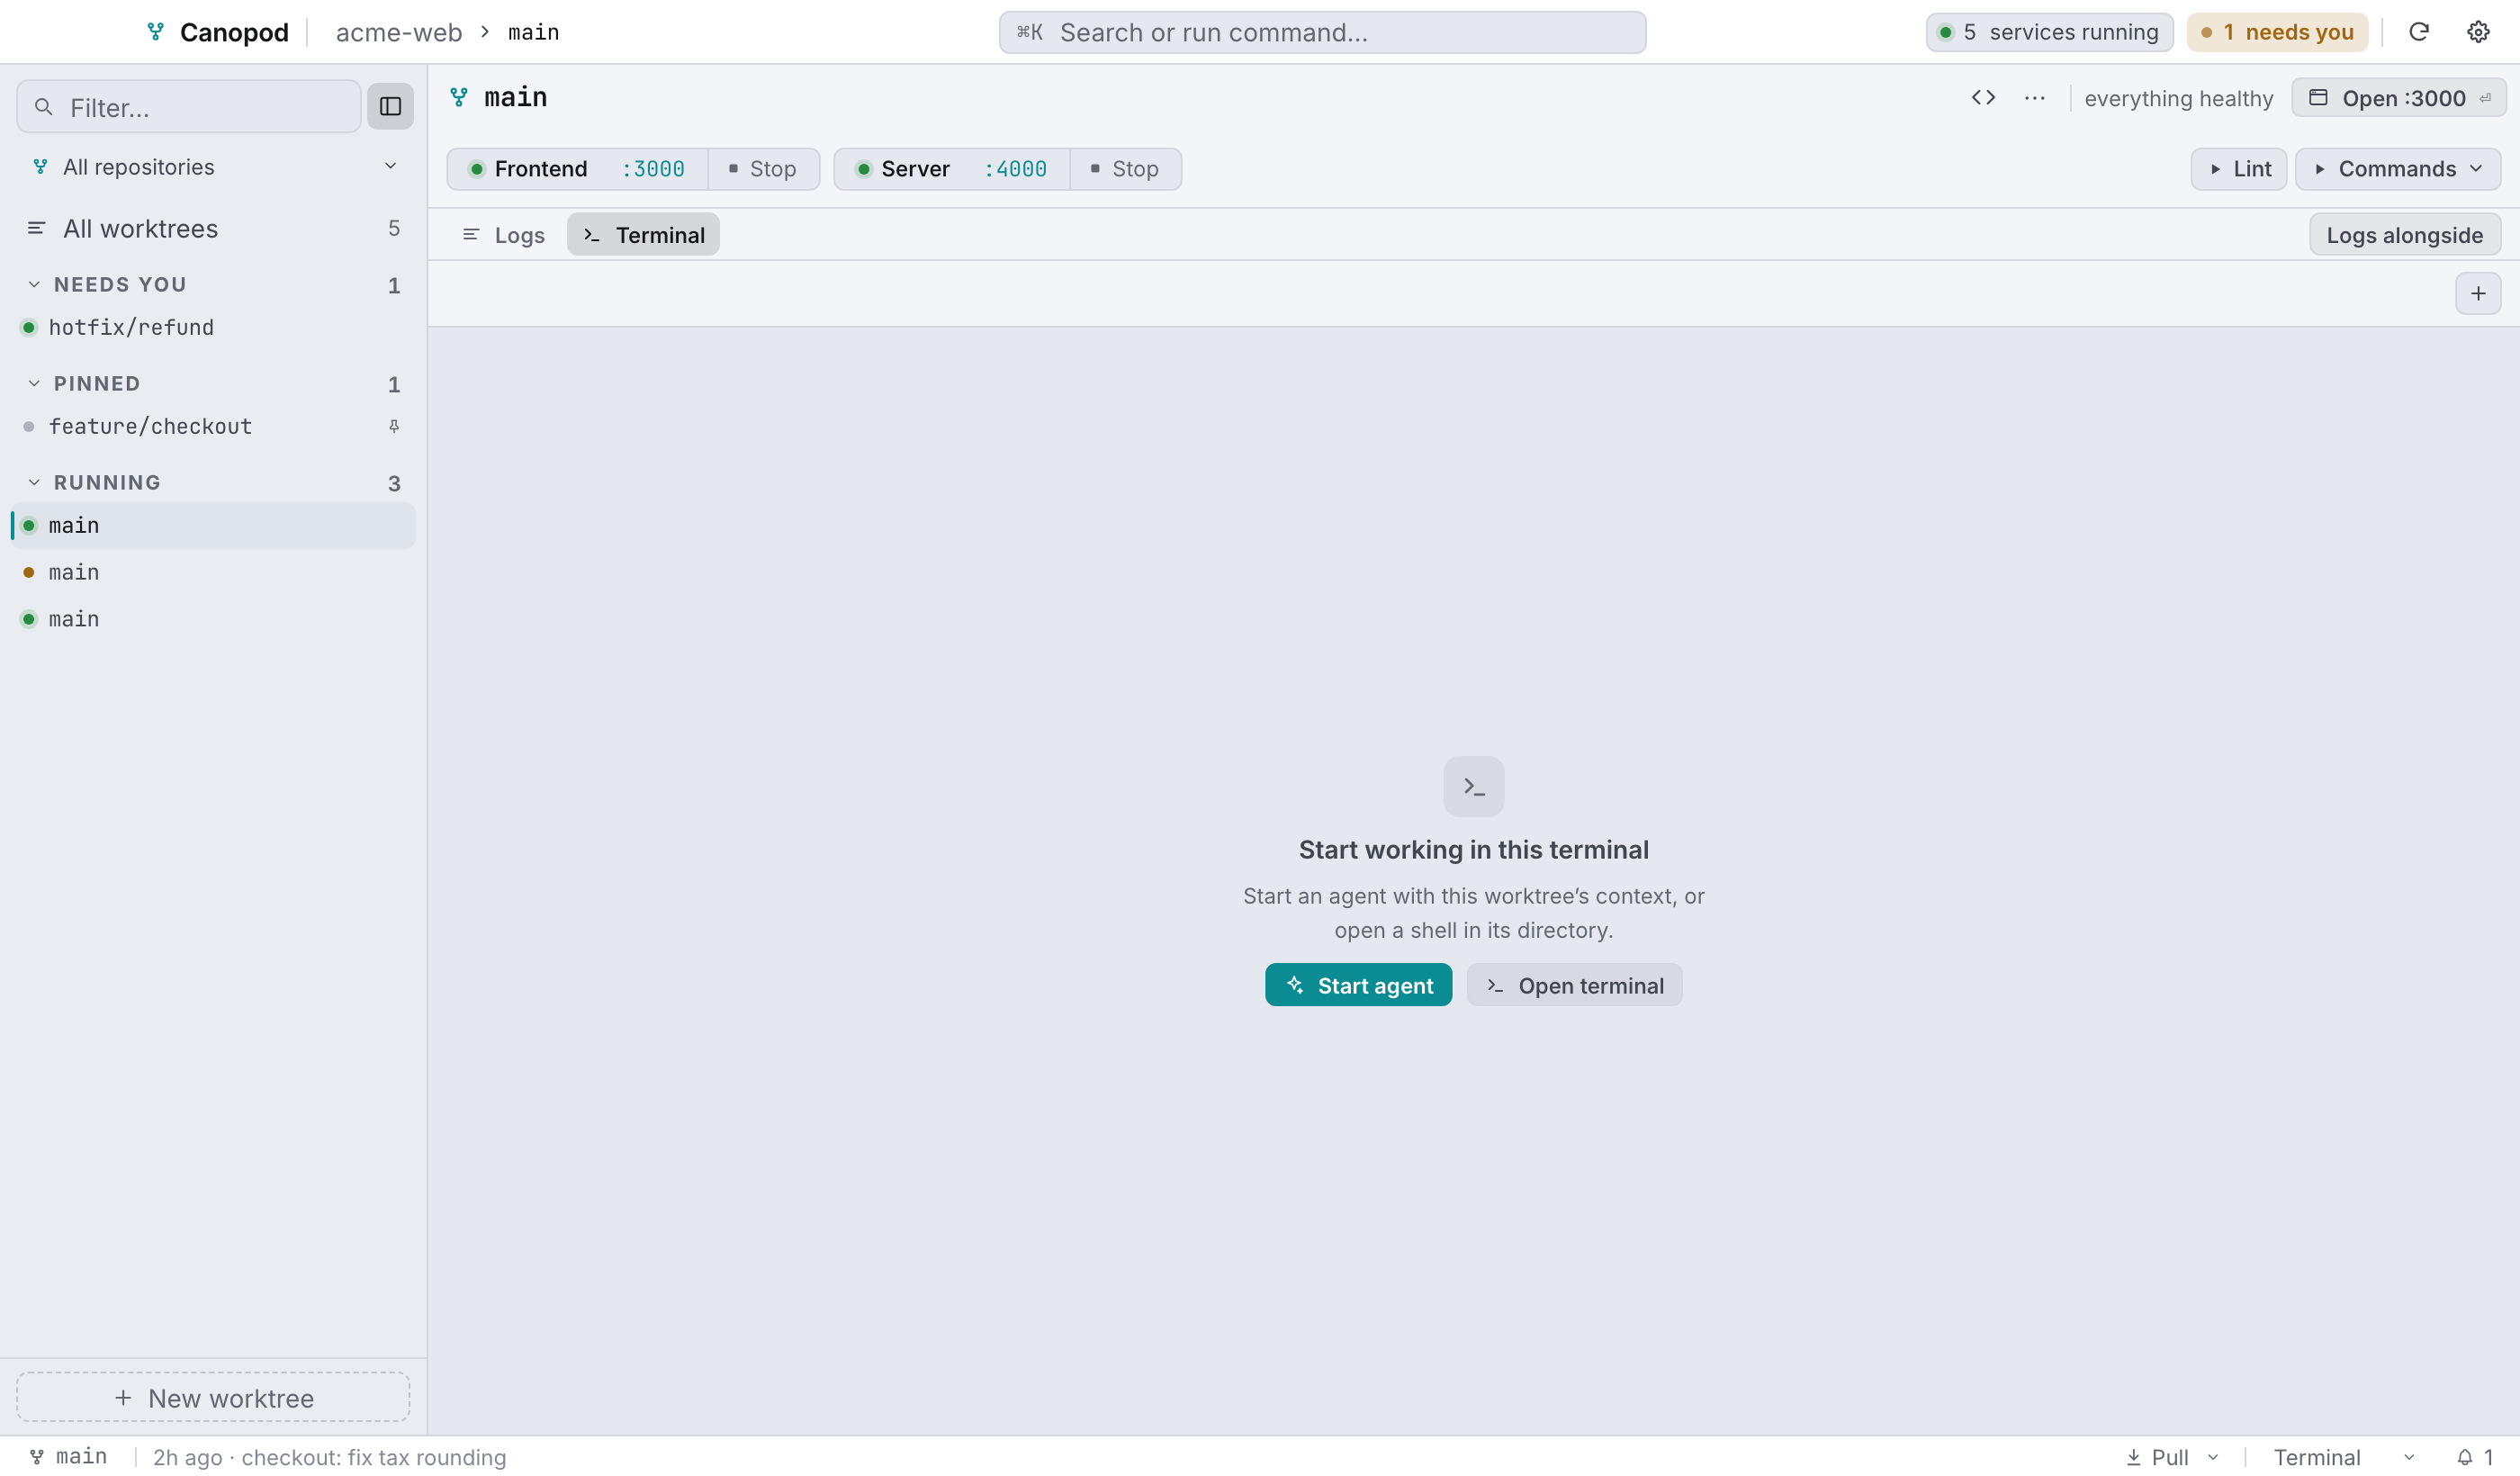
Task: Collapse the PINNED section
Action: (34, 383)
